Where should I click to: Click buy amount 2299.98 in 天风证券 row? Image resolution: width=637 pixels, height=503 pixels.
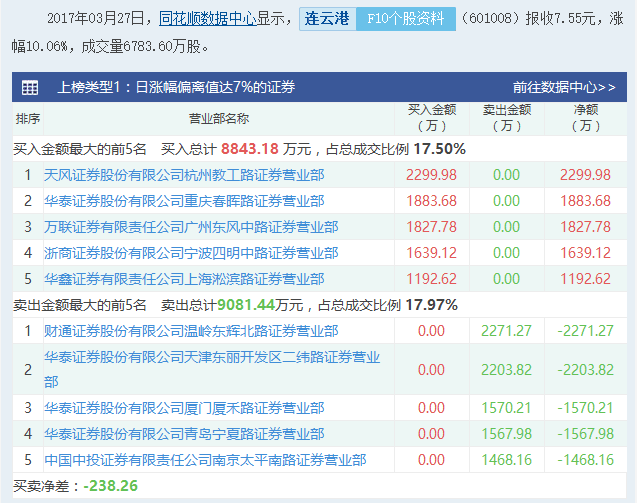(x=431, y=175)
